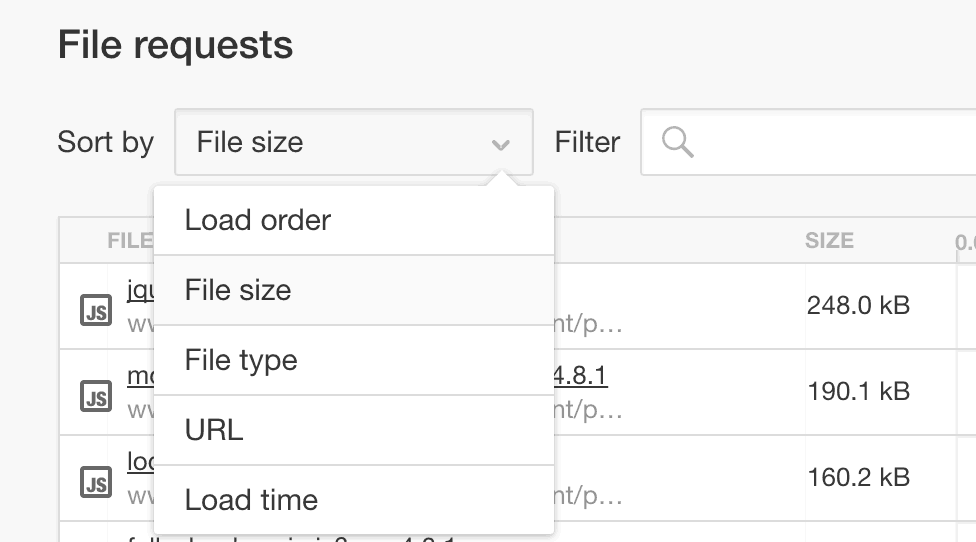Pick URL in the sort options list
Screen dimensions: 976x542
[354, 429]
